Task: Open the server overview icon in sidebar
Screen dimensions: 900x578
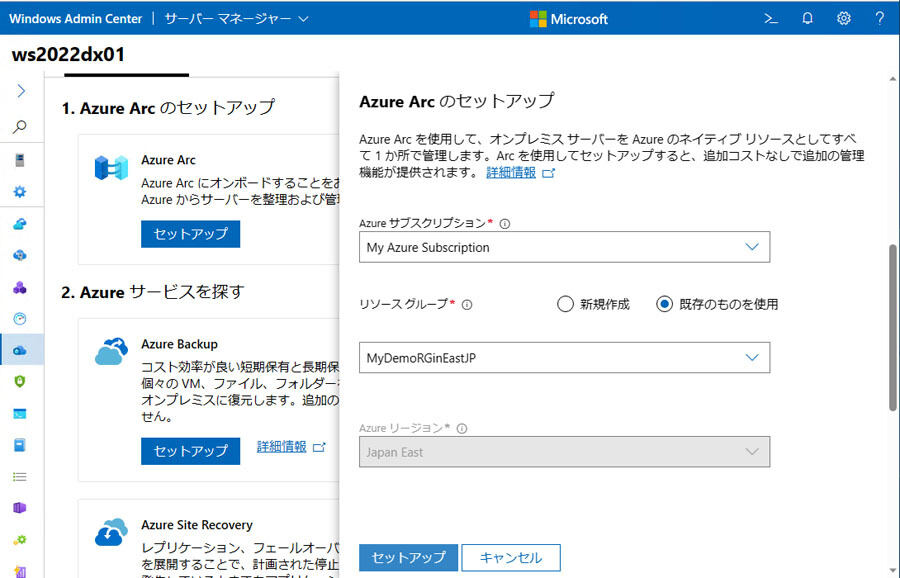Action: 20,160
